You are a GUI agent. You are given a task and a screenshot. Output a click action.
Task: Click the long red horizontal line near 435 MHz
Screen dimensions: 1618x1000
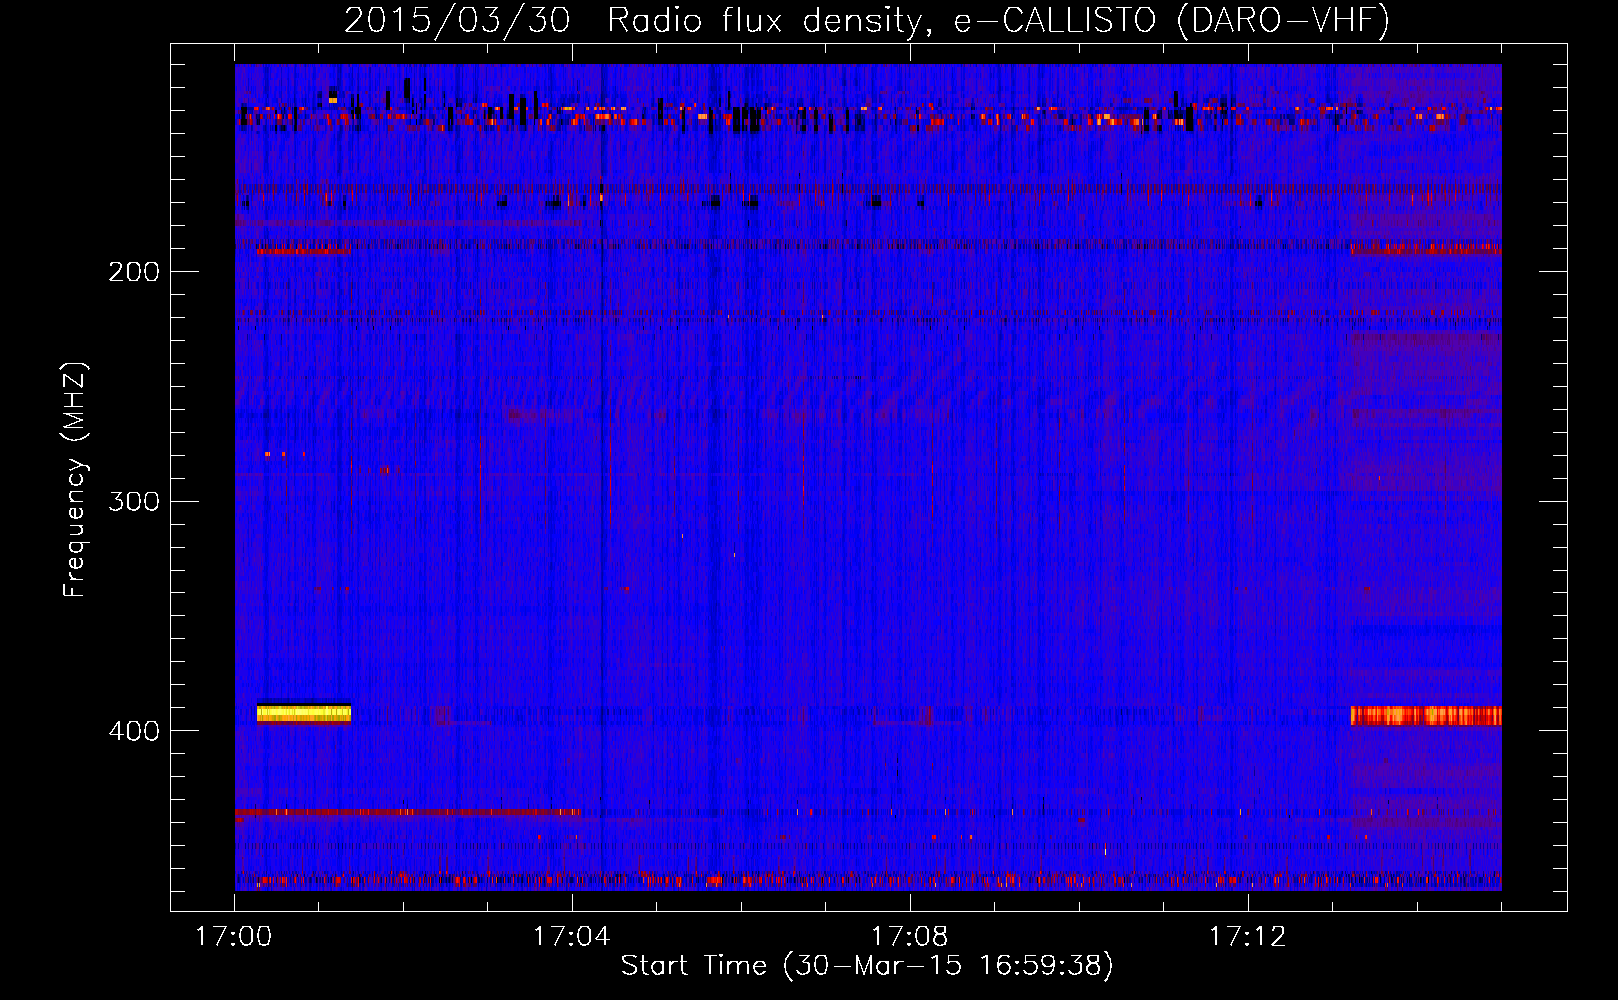coord(408,813)
